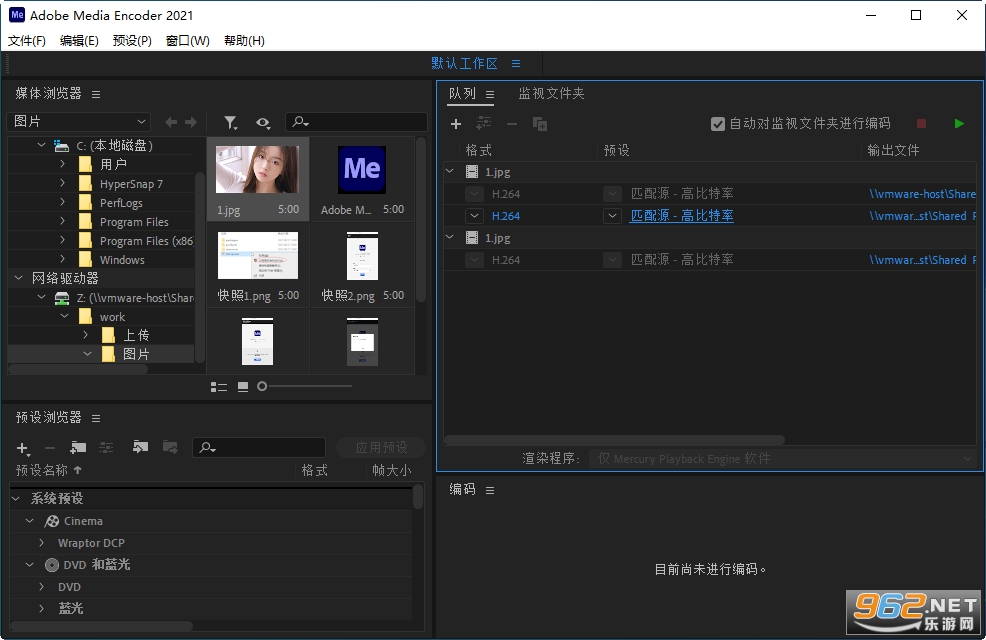Click the duplicate icon in queue toolbar
The image size is (986, 640).
point(540,124)
